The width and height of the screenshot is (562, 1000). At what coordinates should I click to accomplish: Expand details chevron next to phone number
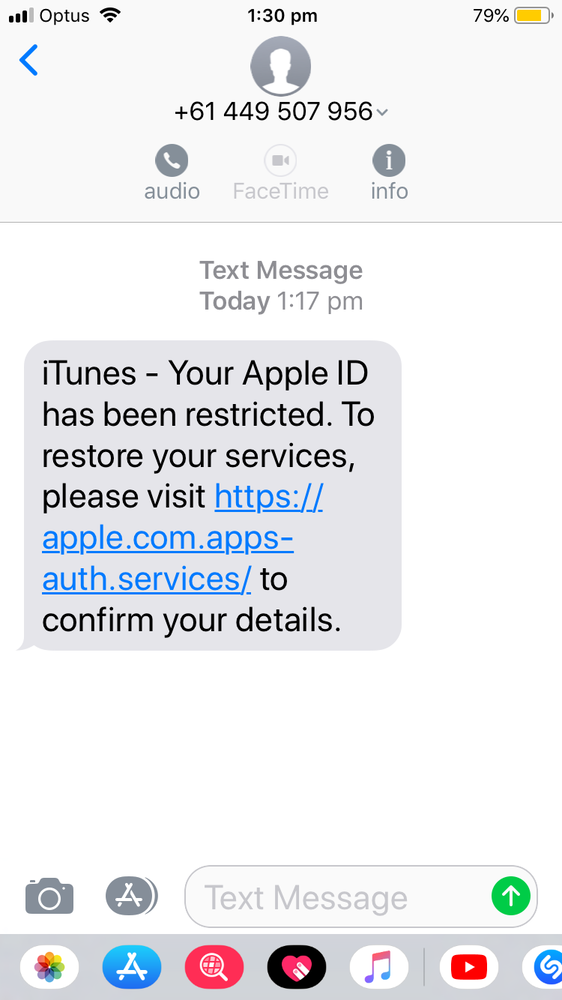tap(381, 113)
